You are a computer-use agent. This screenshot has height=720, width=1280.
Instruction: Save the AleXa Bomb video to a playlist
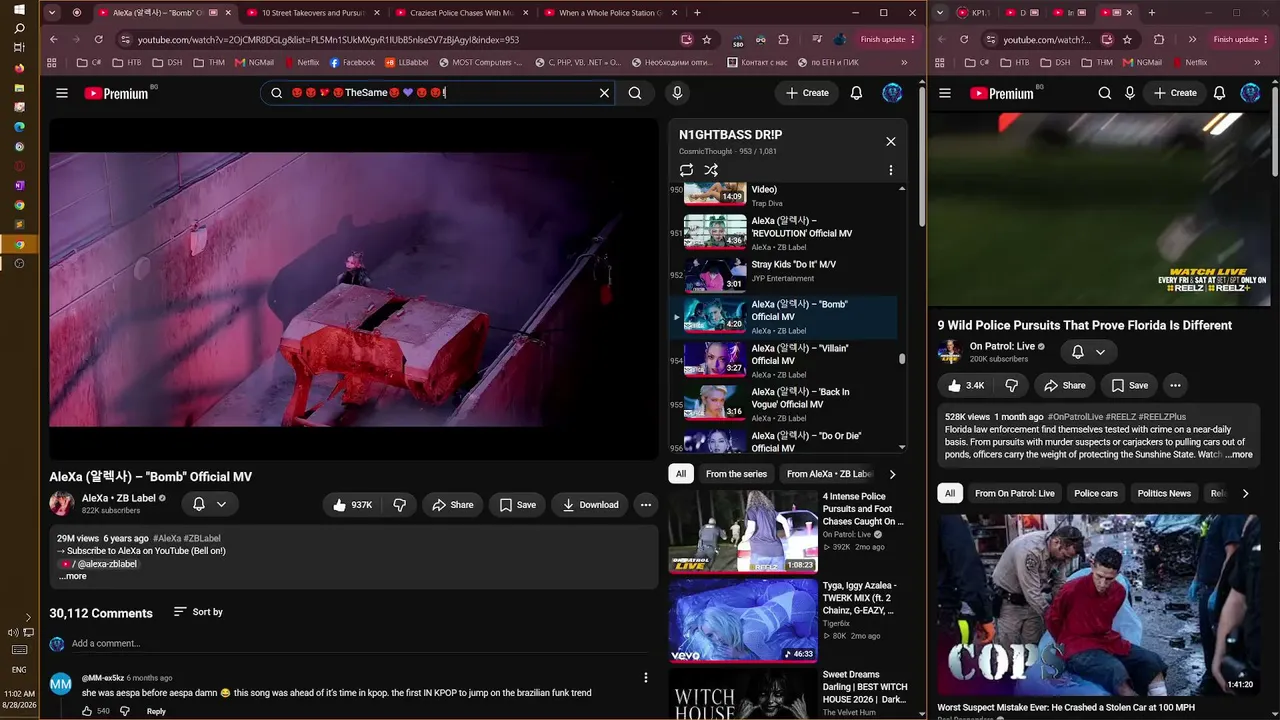[x=517, y=505]
